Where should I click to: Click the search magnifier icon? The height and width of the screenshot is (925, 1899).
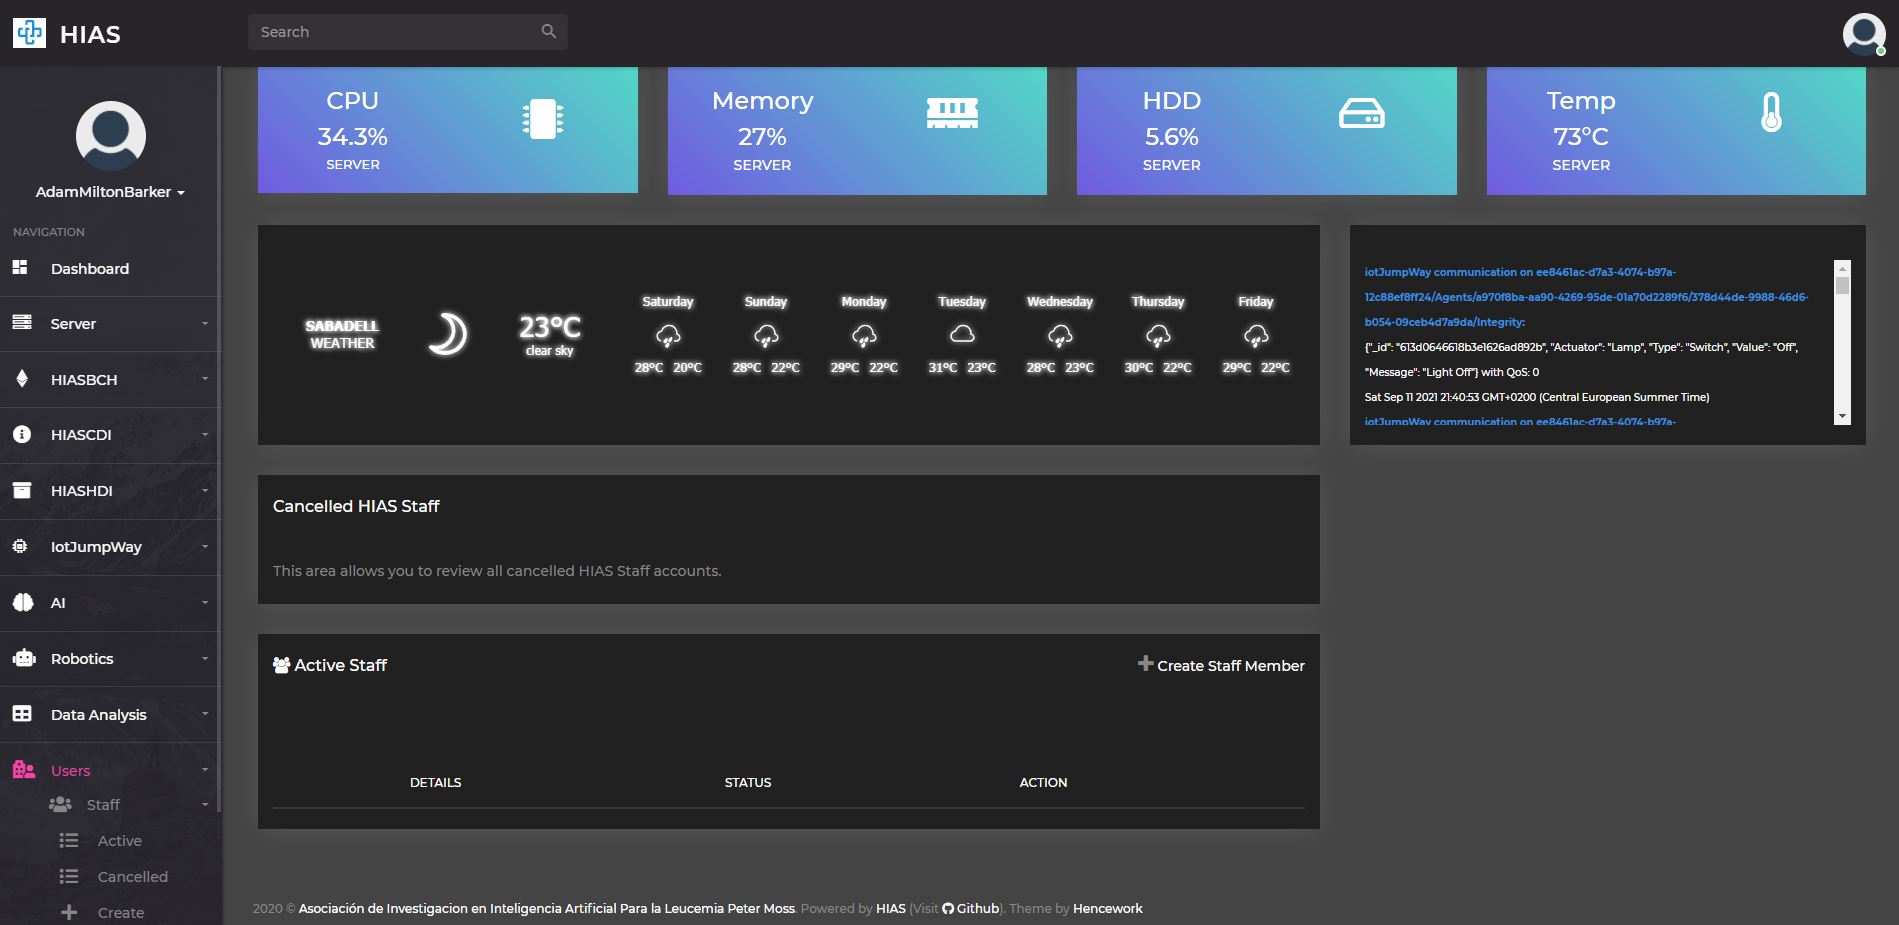coord(548,31)
